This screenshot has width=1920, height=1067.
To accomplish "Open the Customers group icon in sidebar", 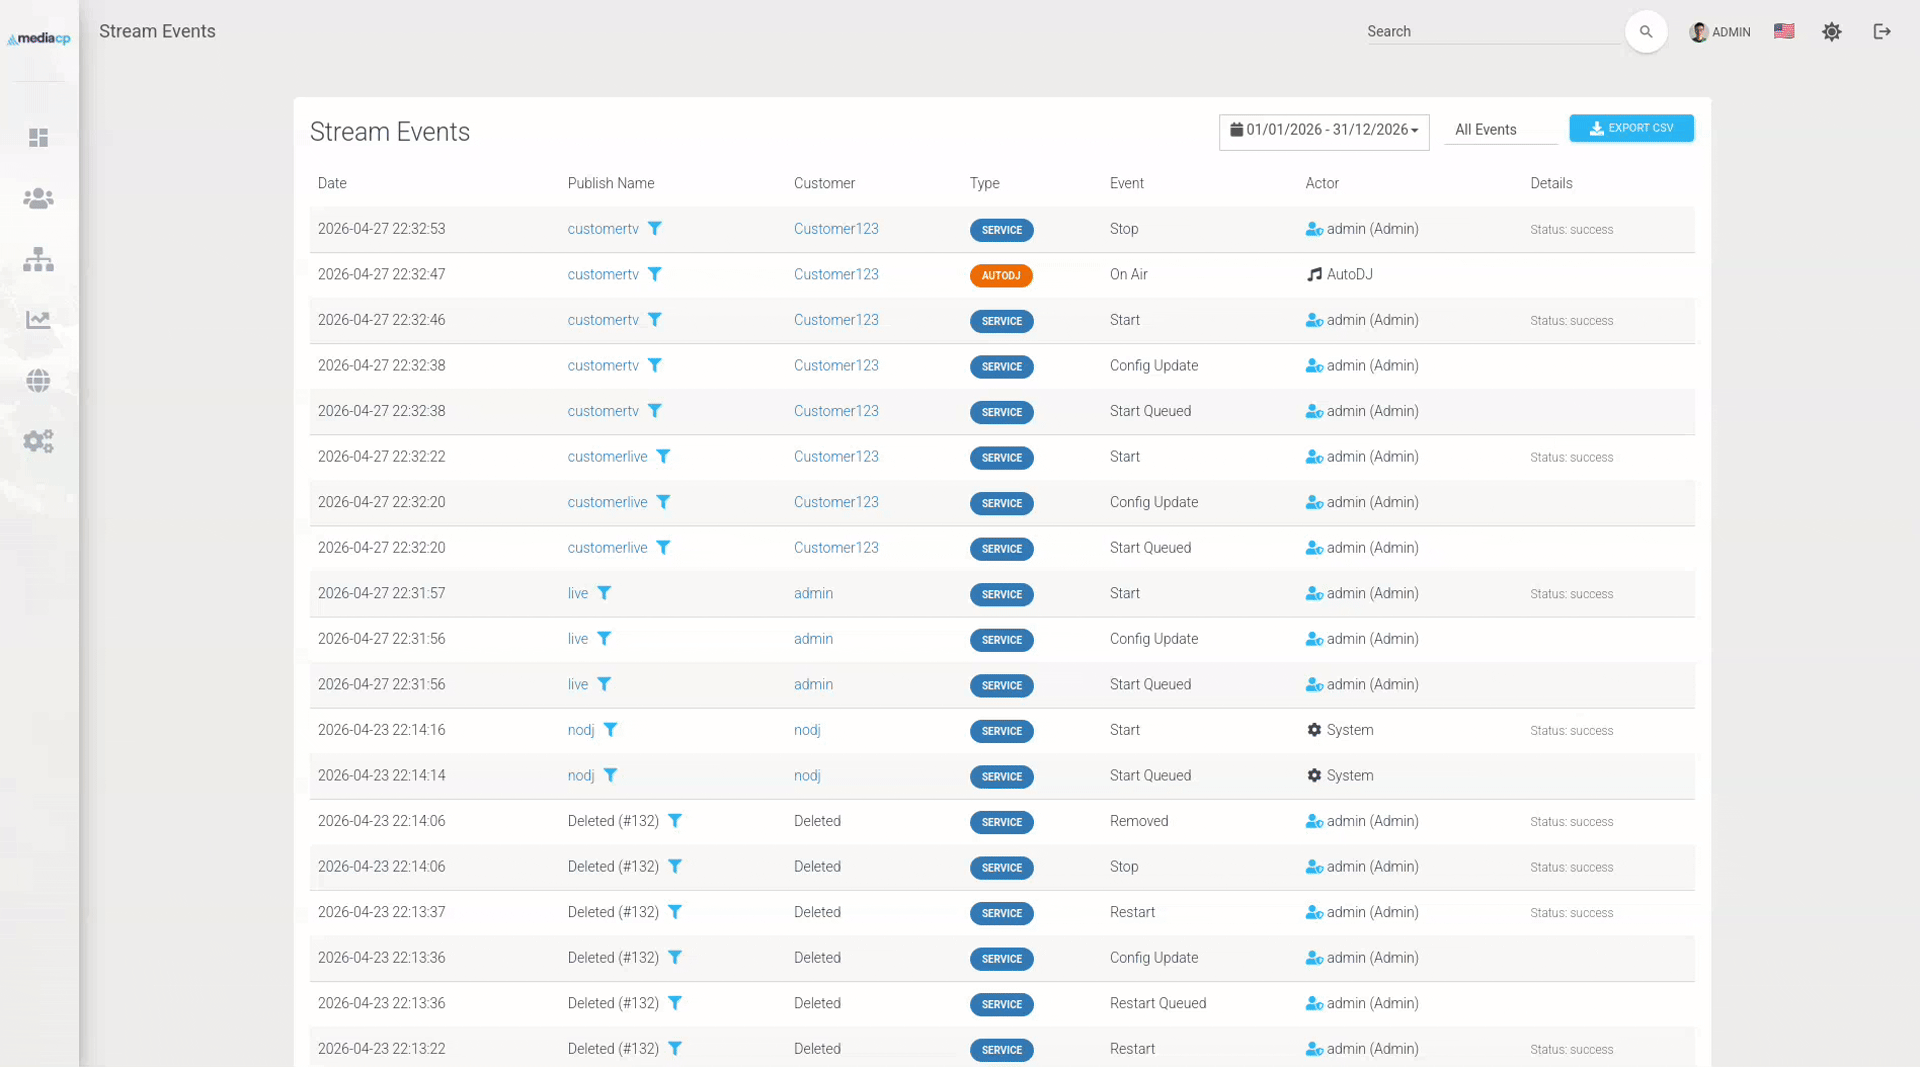I will tap(38, 199).
